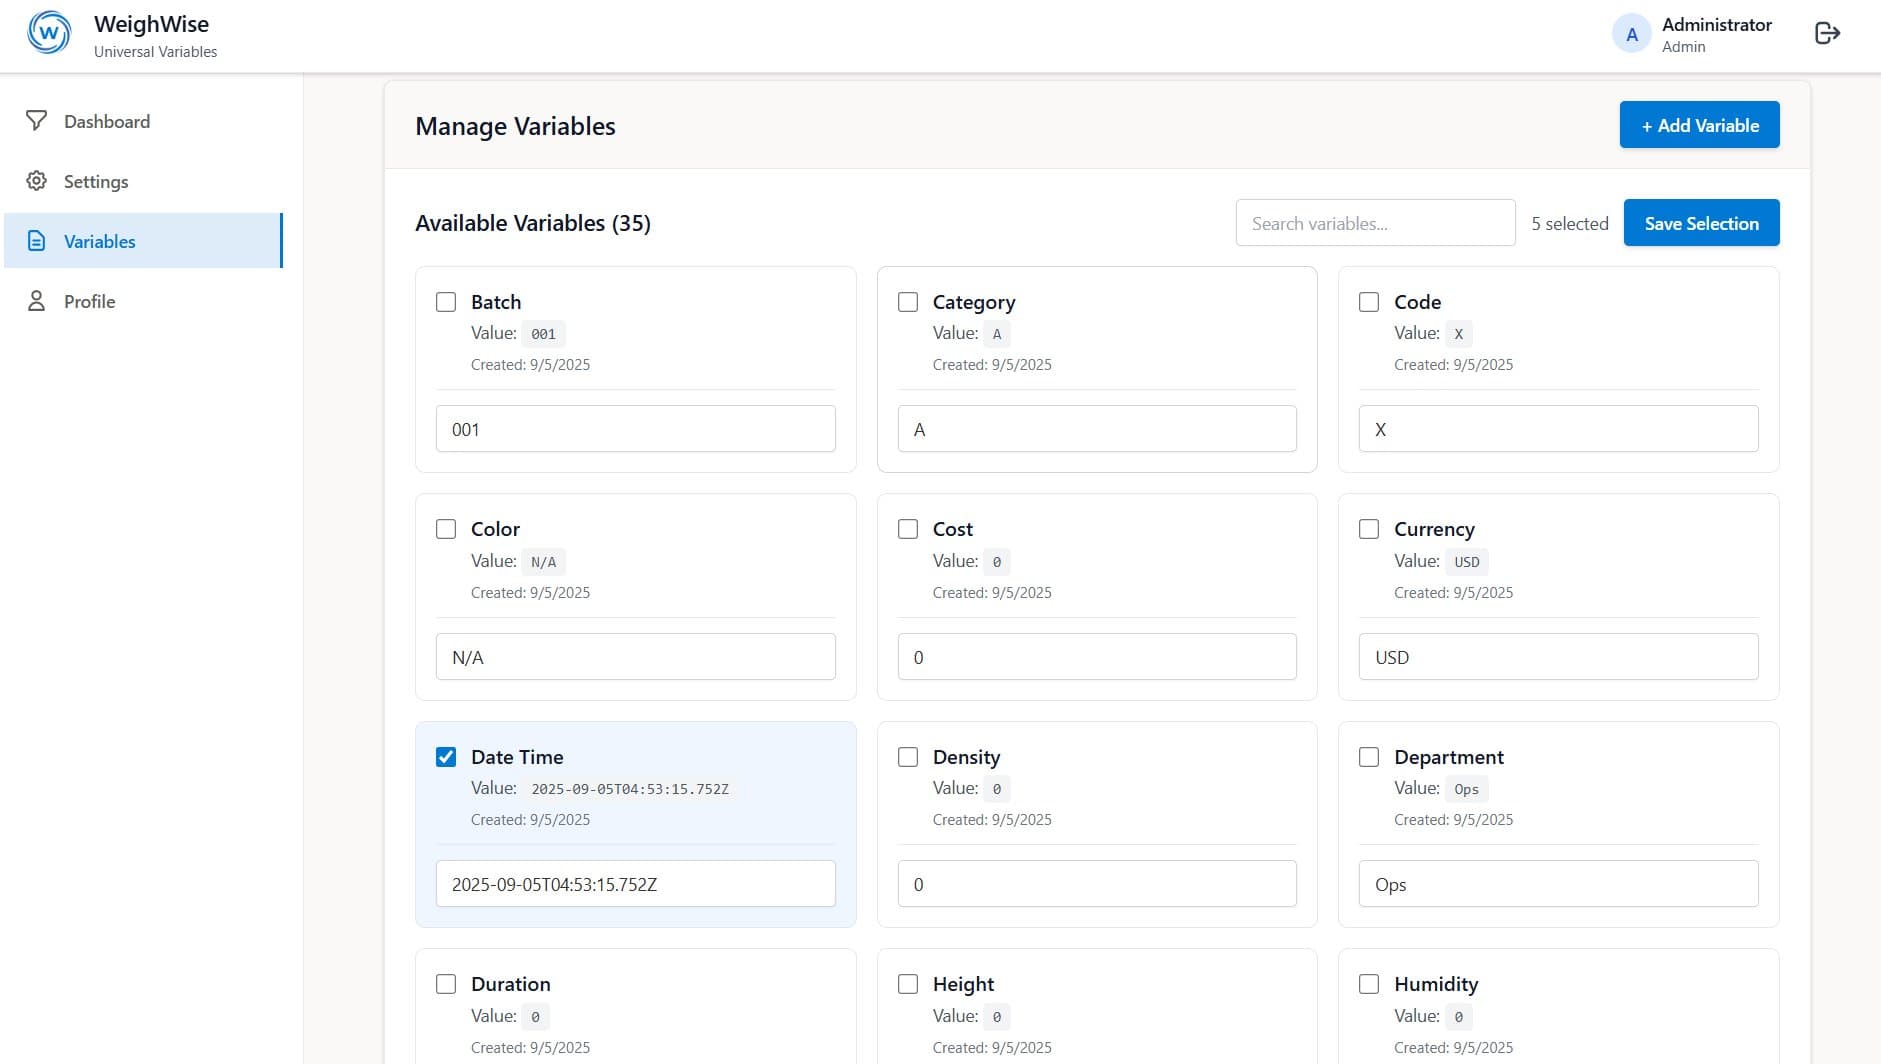Click the Batch value input field
Screen dimensions: 1881x1064
coord(636,429)
